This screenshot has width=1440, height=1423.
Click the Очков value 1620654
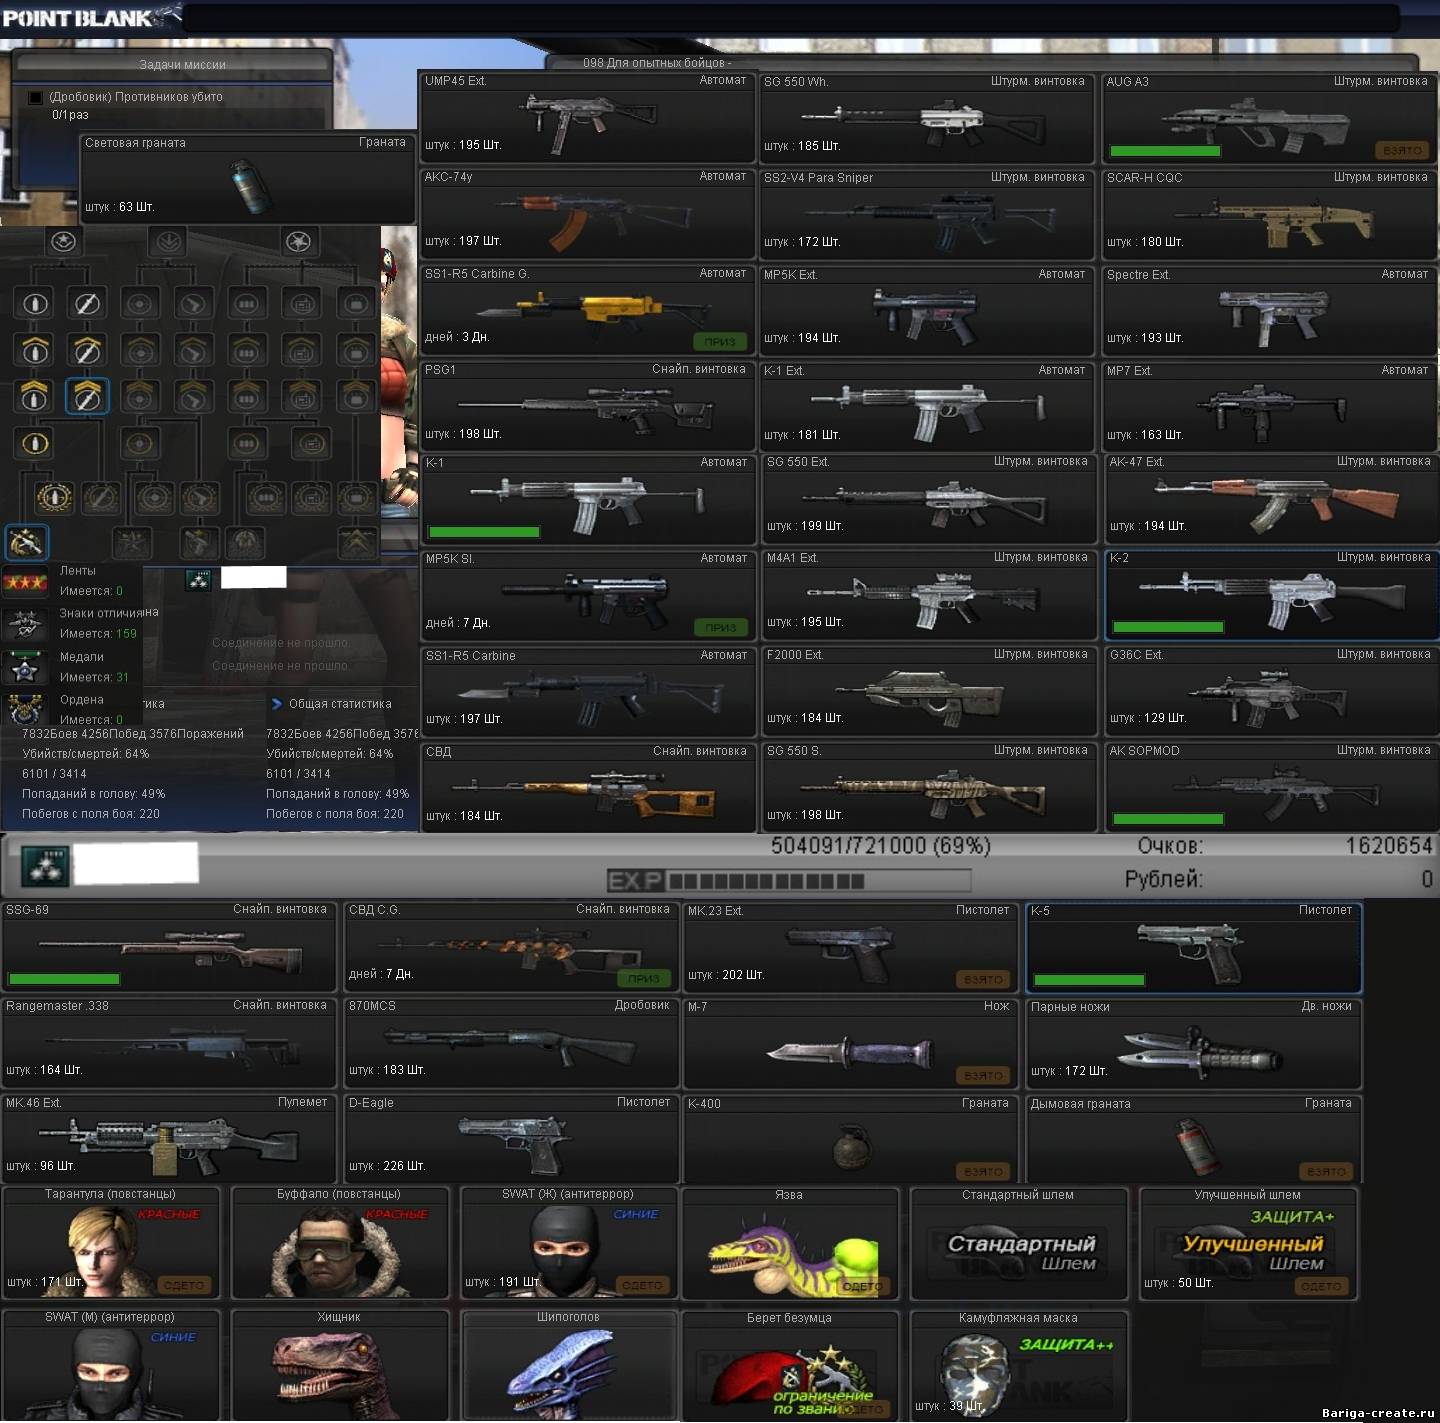click(1389, 846)
